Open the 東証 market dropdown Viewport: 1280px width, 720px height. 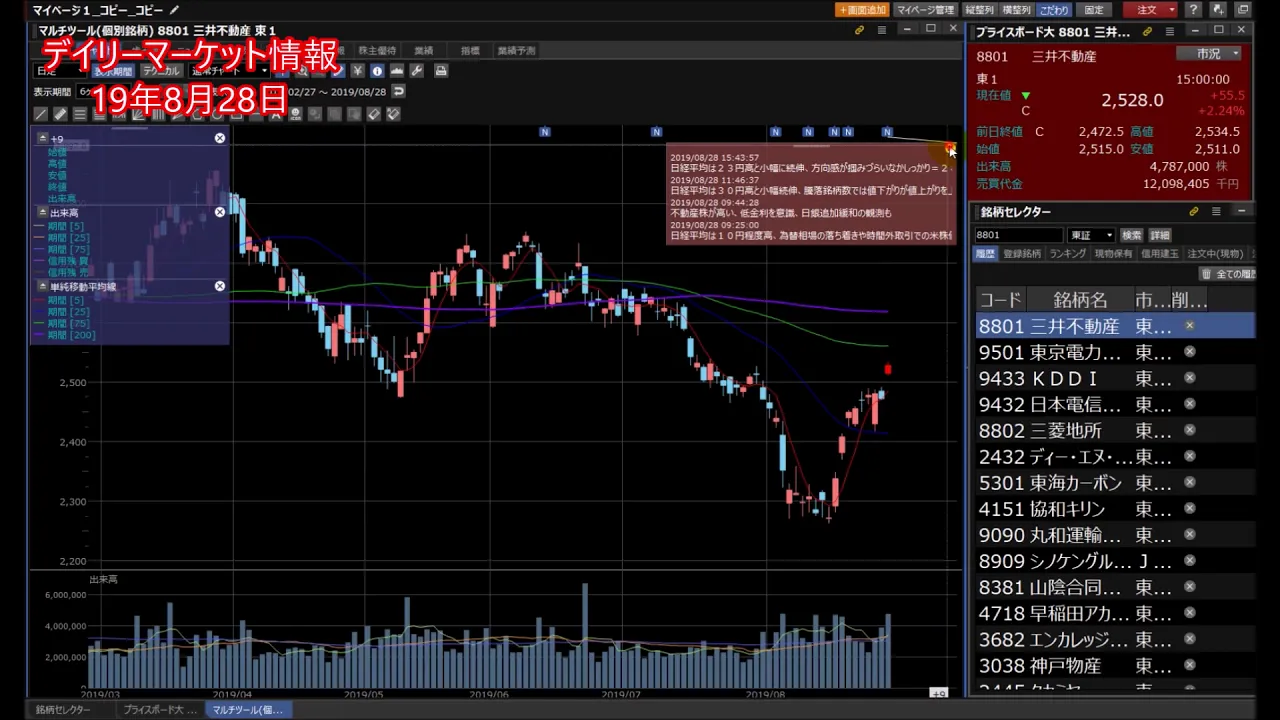pos(1091,236)
